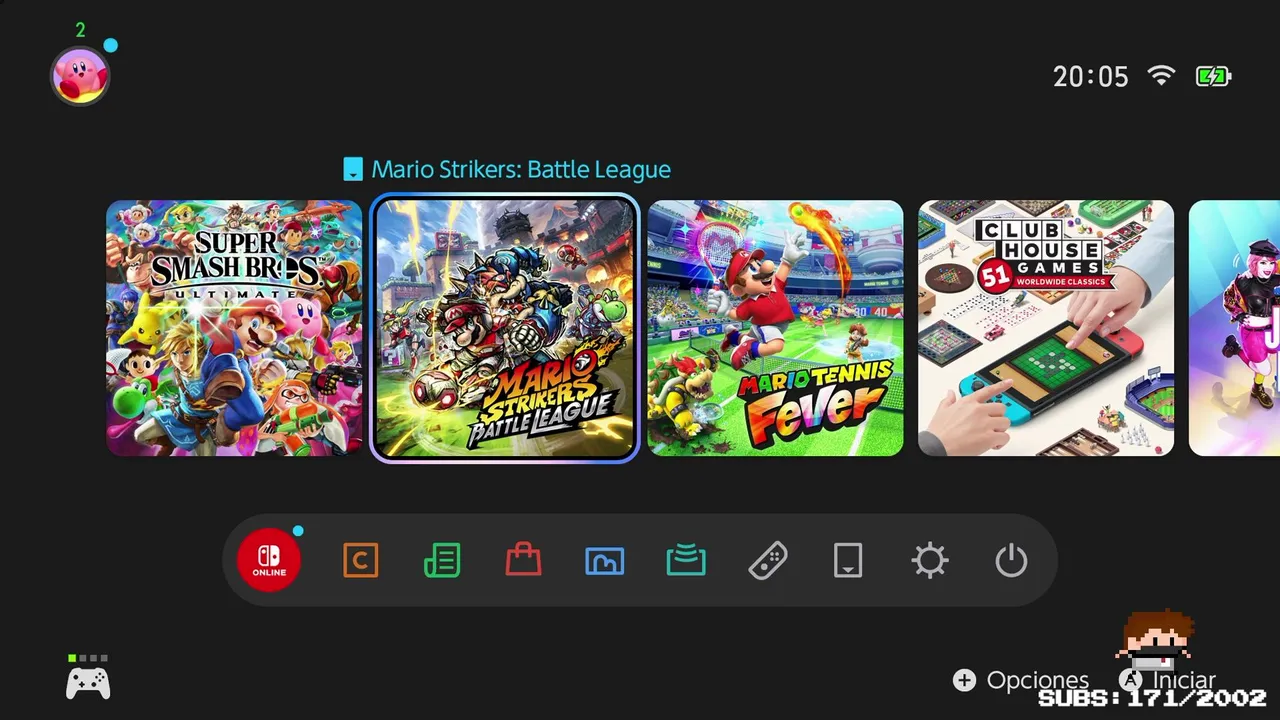Open the Controllers joy-con icon

pyautogui.click(x=767, y=561)
